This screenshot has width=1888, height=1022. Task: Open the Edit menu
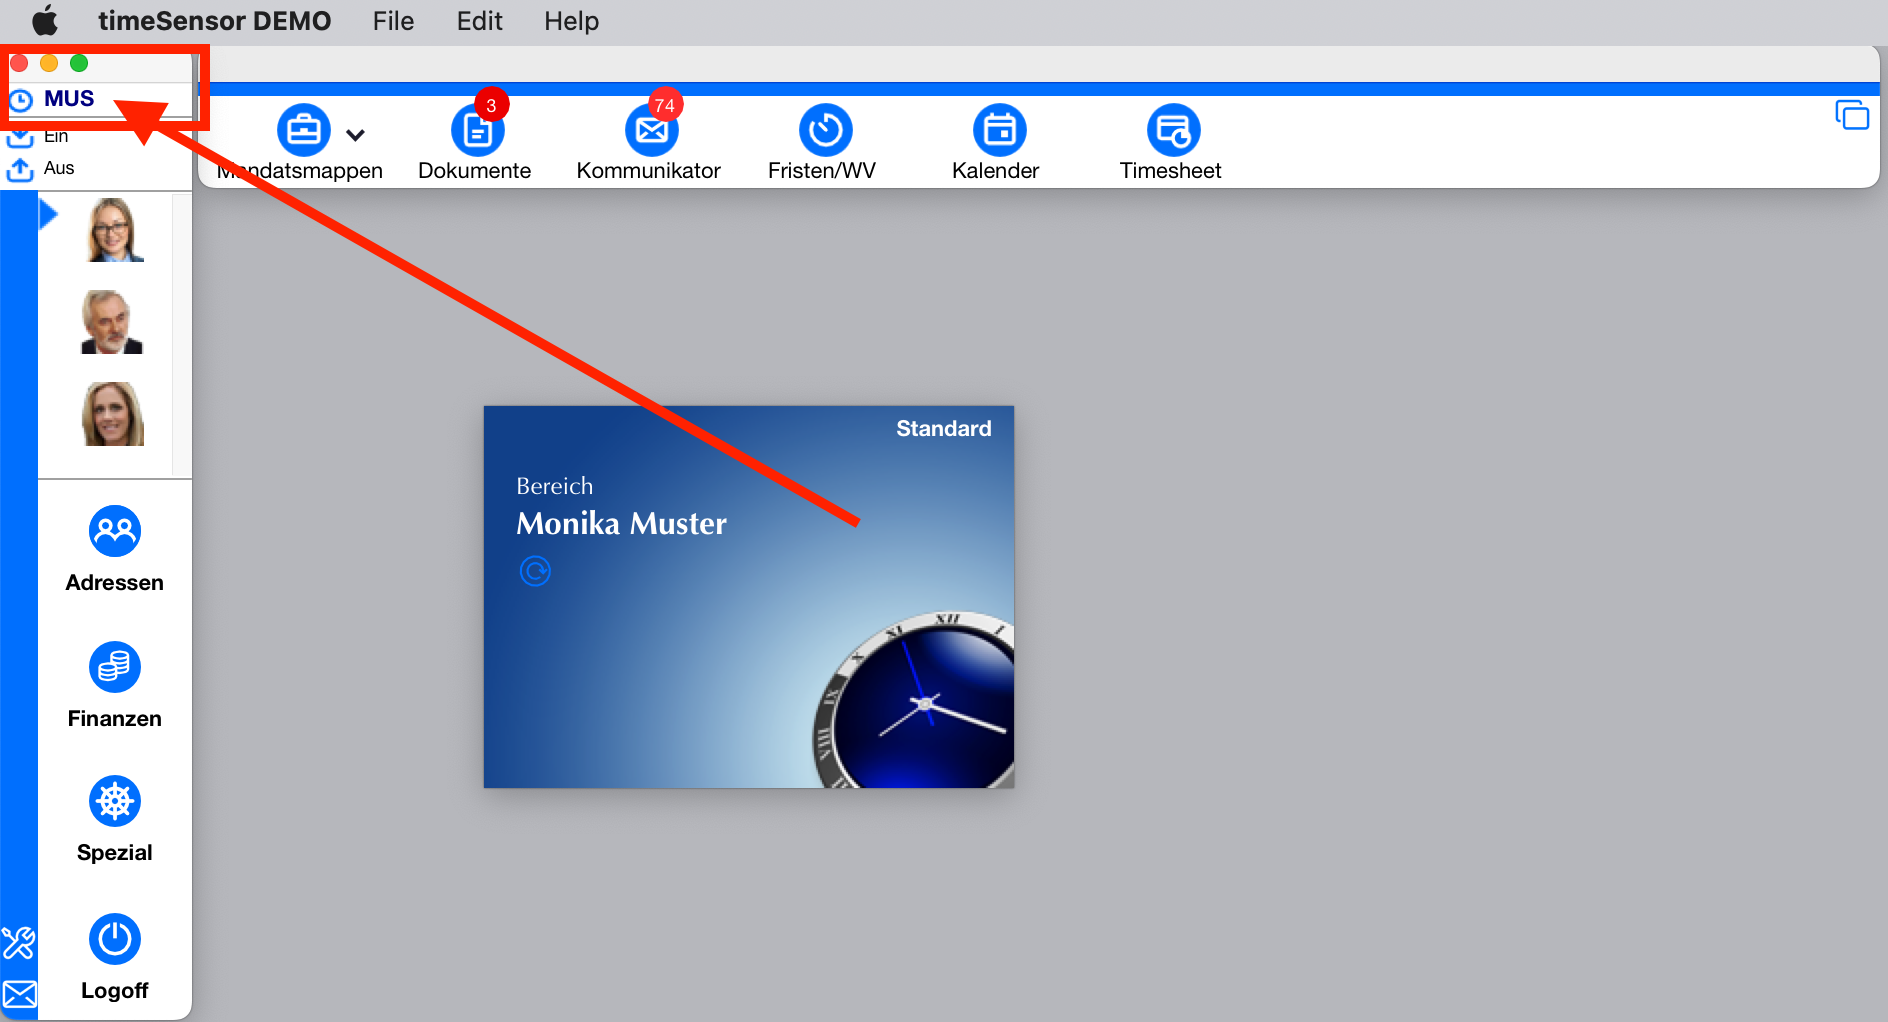[x=479, y=21]
